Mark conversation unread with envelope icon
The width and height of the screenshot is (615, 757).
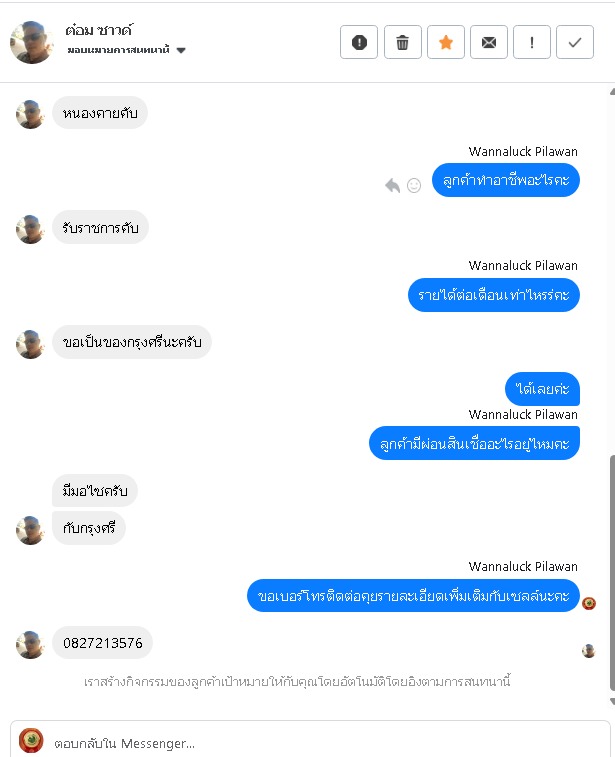click(489, 42)
